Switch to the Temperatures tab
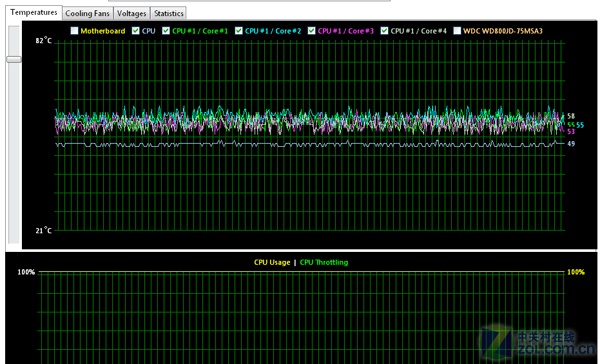 tap(34, 12)
